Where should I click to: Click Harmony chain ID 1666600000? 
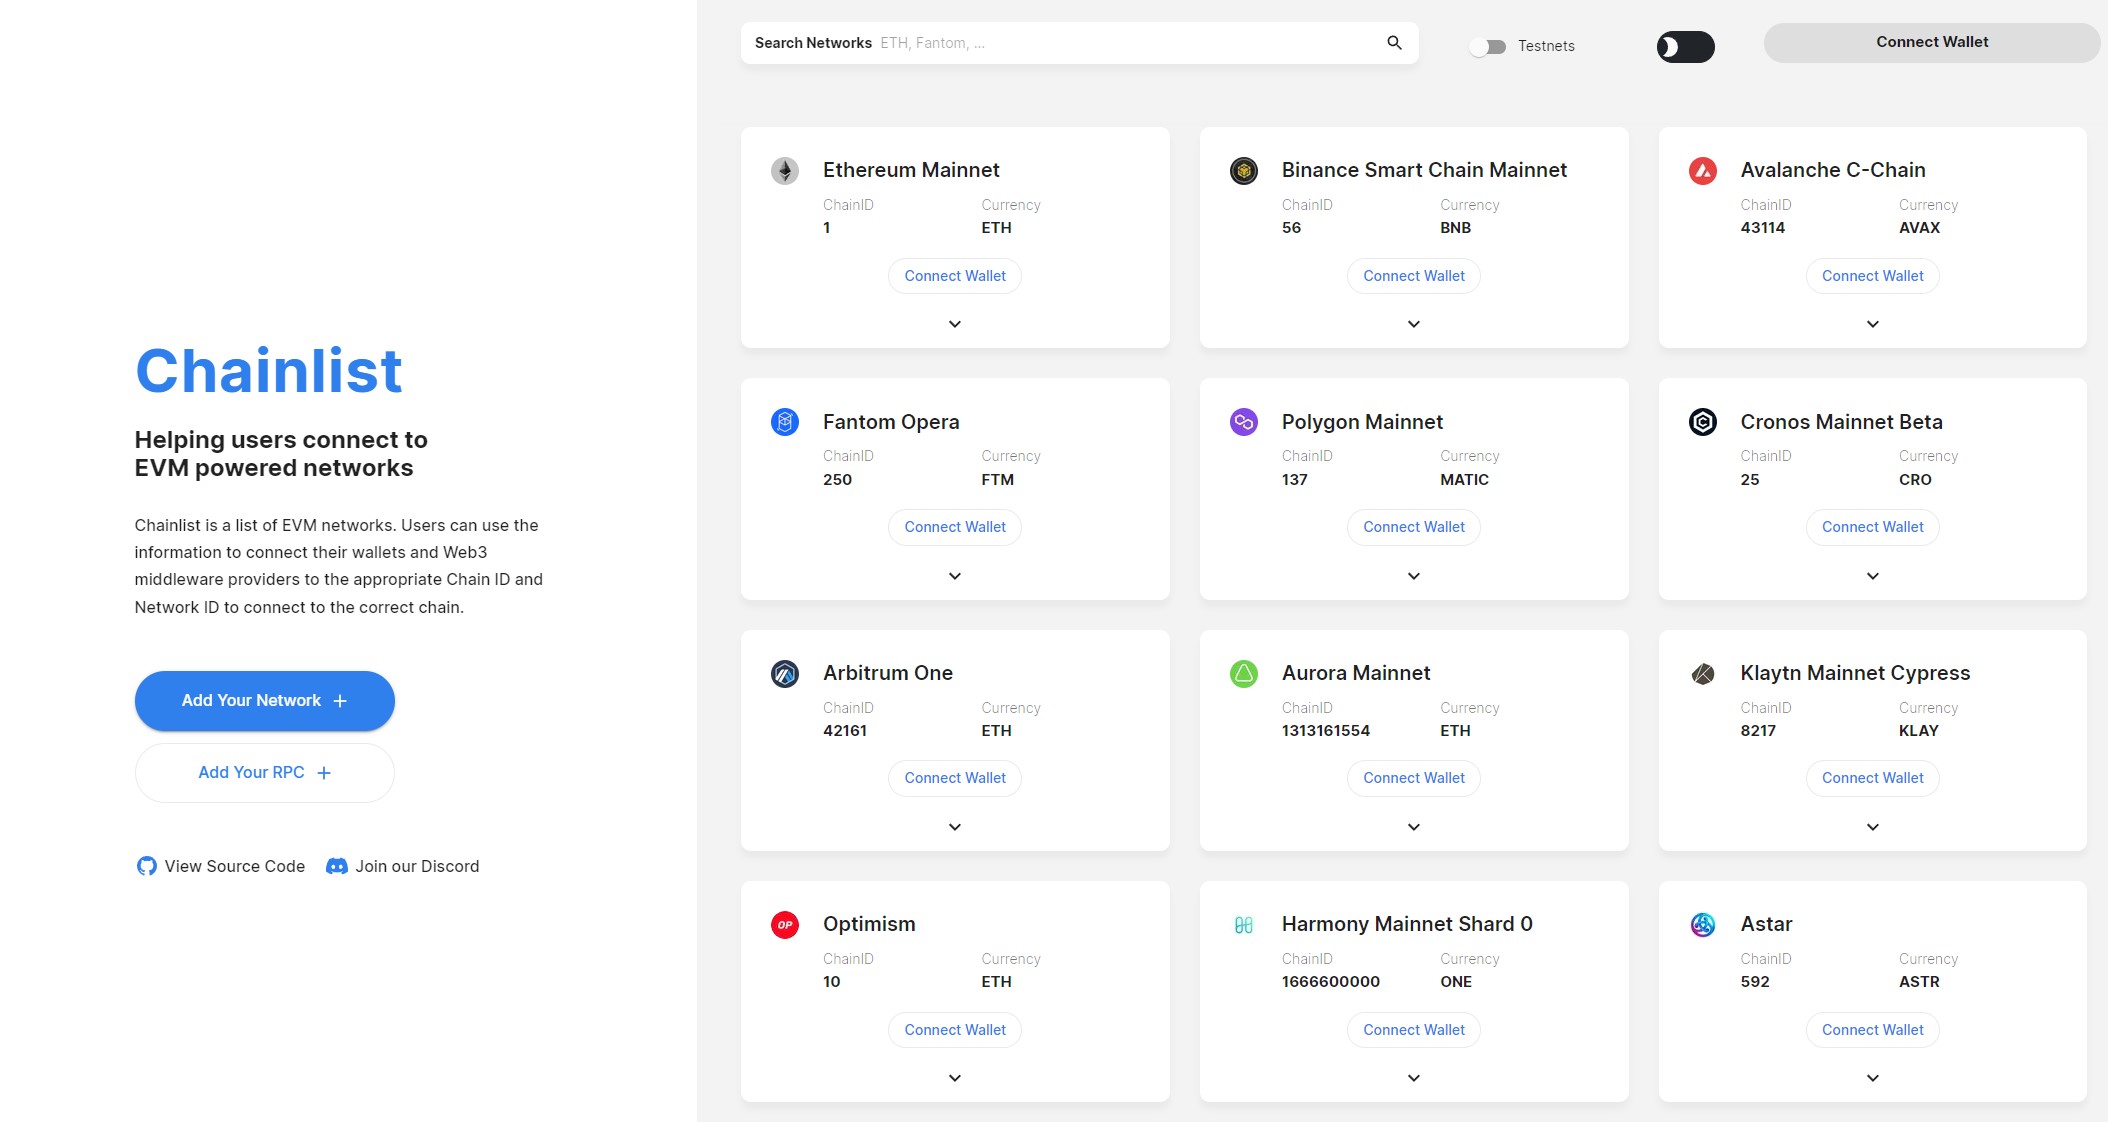click(x=1331, y=982)
